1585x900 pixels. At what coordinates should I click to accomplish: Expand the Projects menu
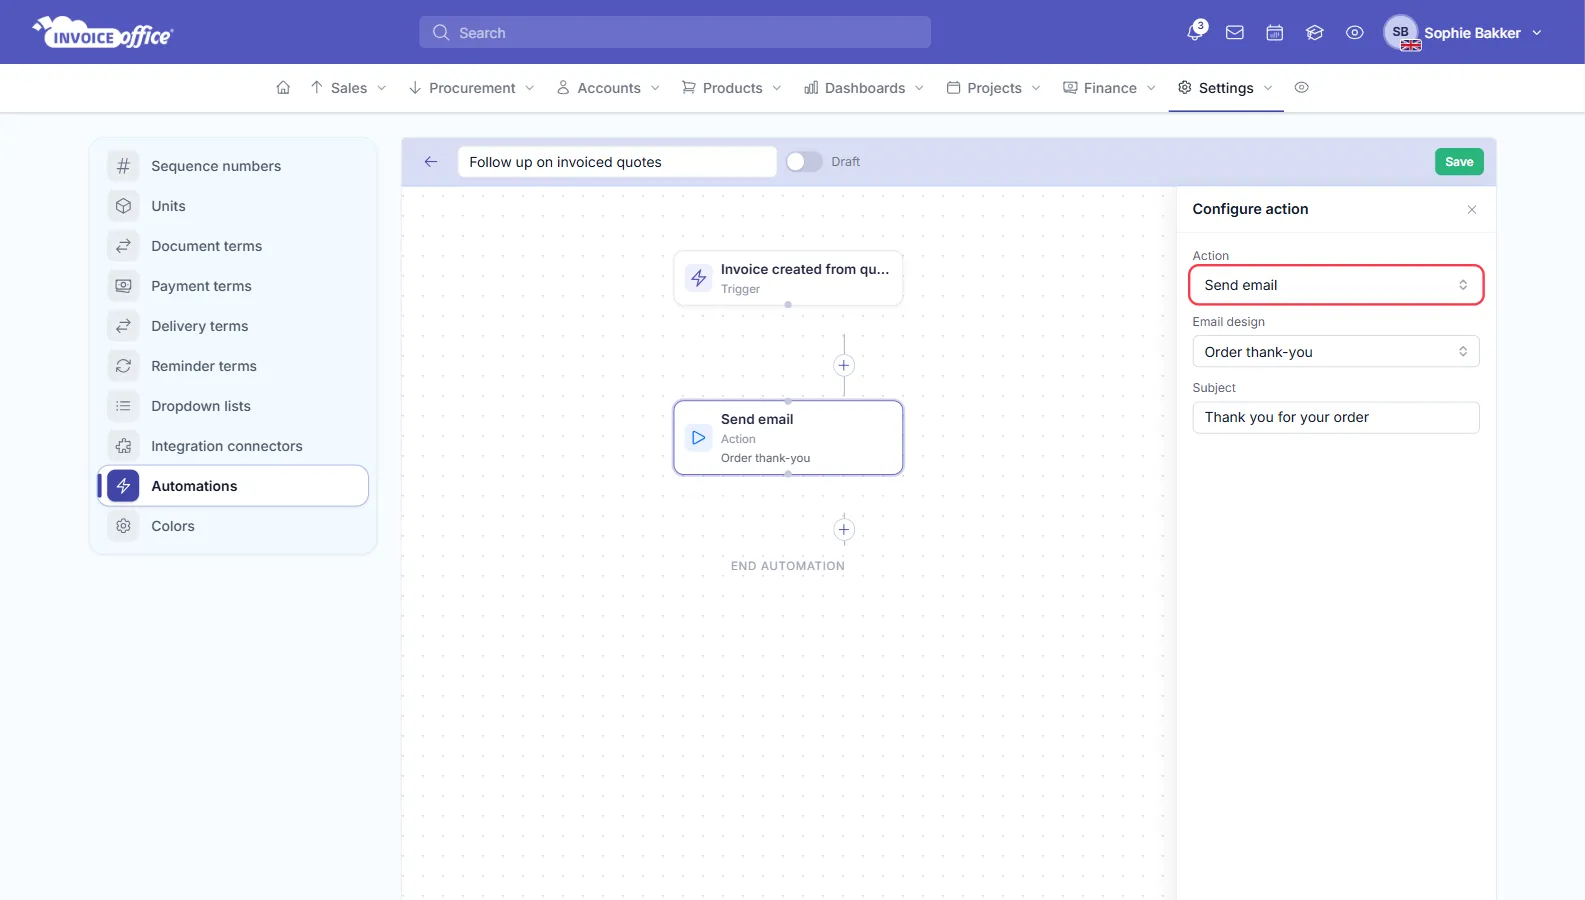point(994,88)
